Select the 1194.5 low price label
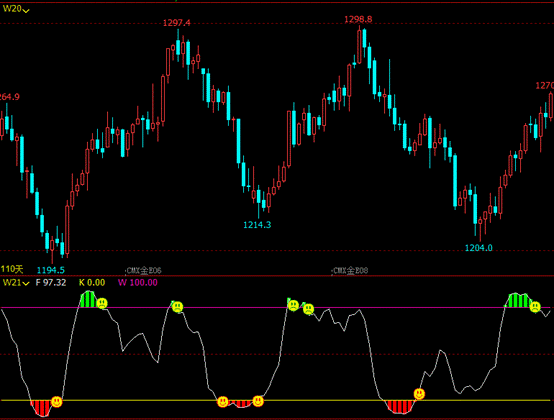The height and width of the screenshot is (420, 554). 51,270
